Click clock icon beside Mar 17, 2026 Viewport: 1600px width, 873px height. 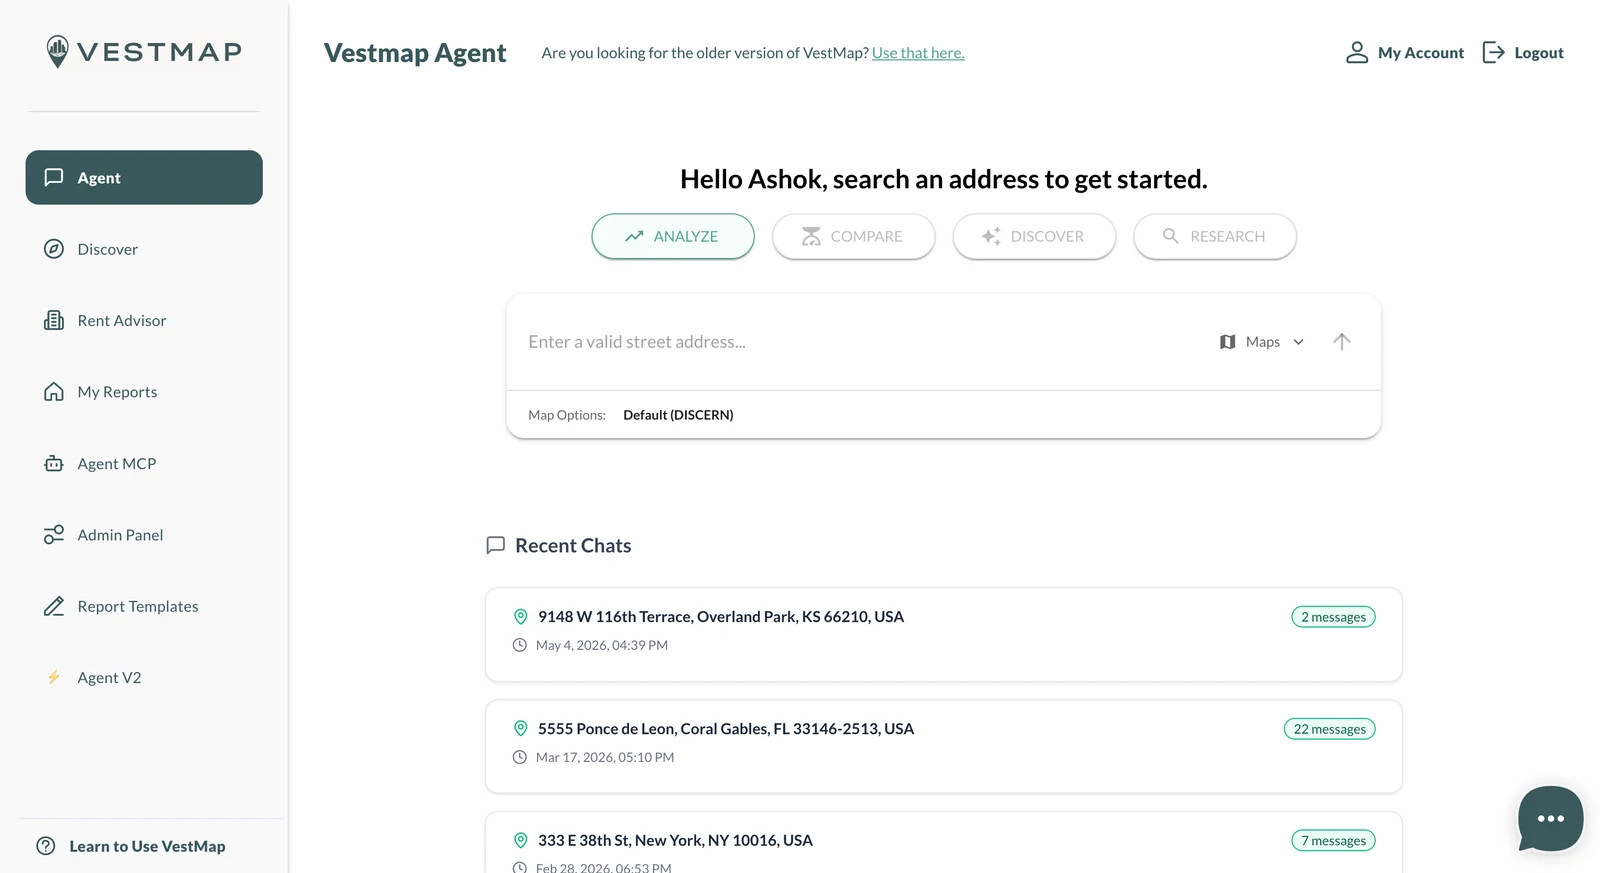pos(520,757)
